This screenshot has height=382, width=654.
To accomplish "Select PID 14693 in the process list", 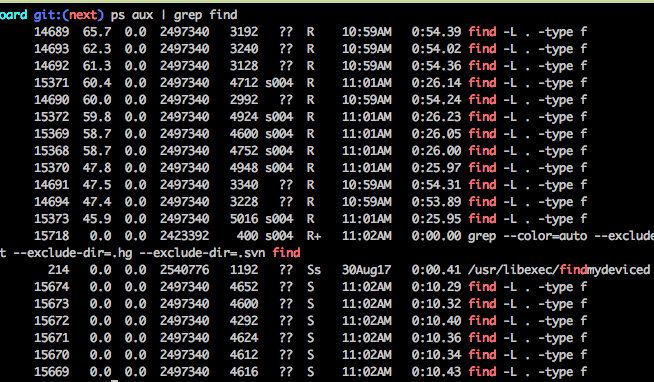I will [51, 49].
